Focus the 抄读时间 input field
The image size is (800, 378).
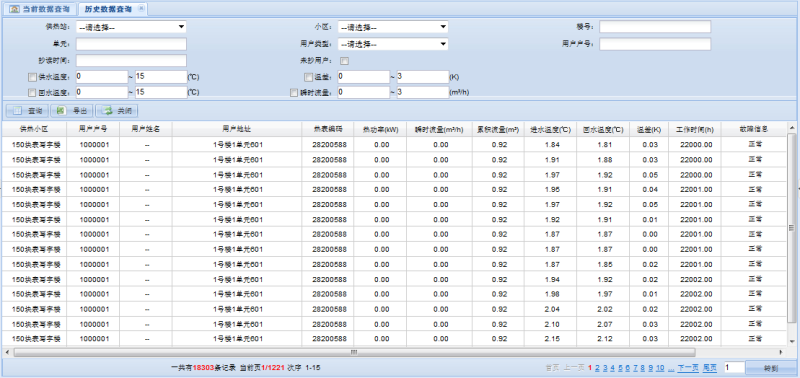[x=132, y=61]
